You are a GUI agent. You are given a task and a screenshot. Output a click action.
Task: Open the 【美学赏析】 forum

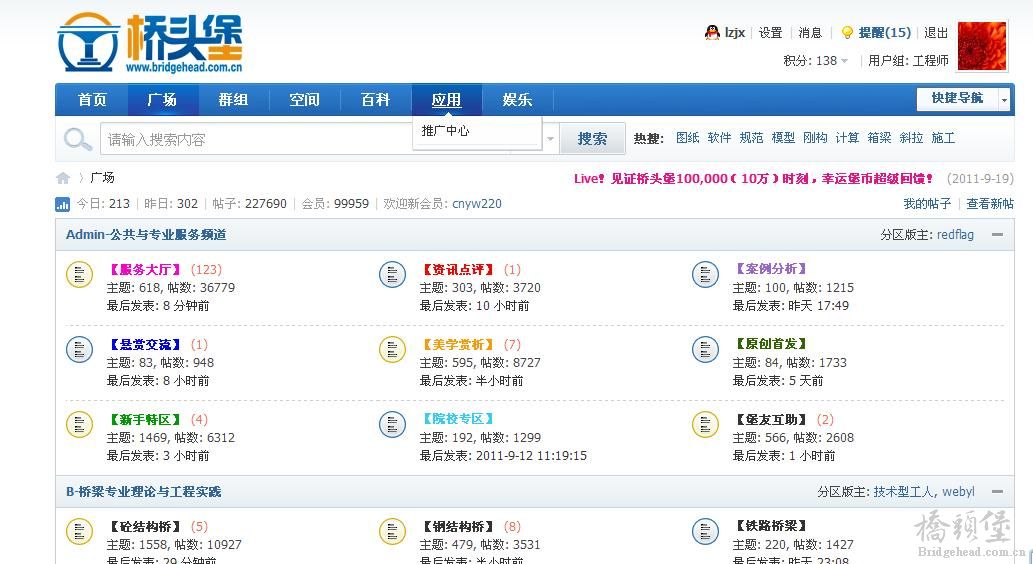(x=458, y=345)
